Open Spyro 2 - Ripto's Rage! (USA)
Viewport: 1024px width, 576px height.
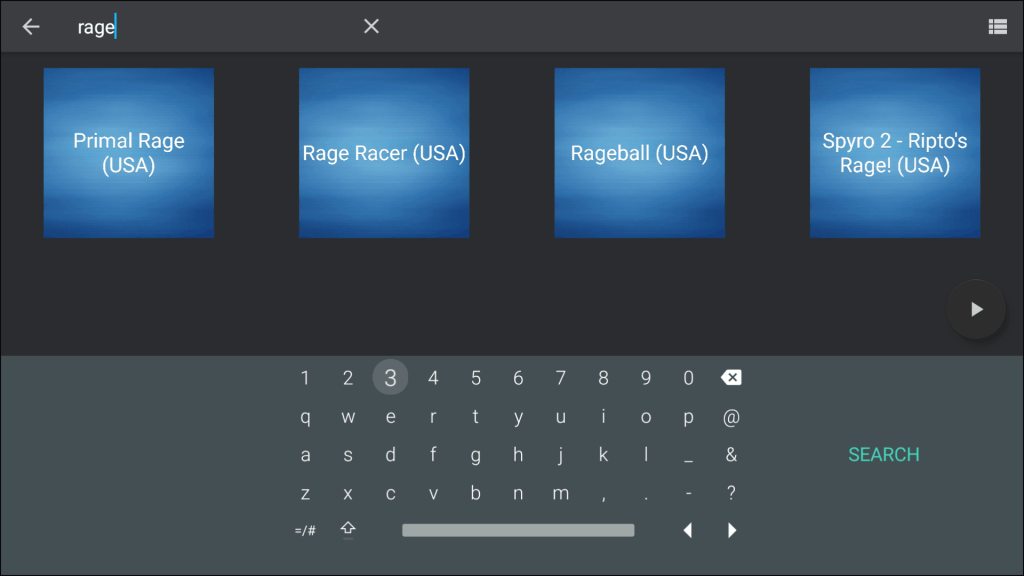click(894, 153)
